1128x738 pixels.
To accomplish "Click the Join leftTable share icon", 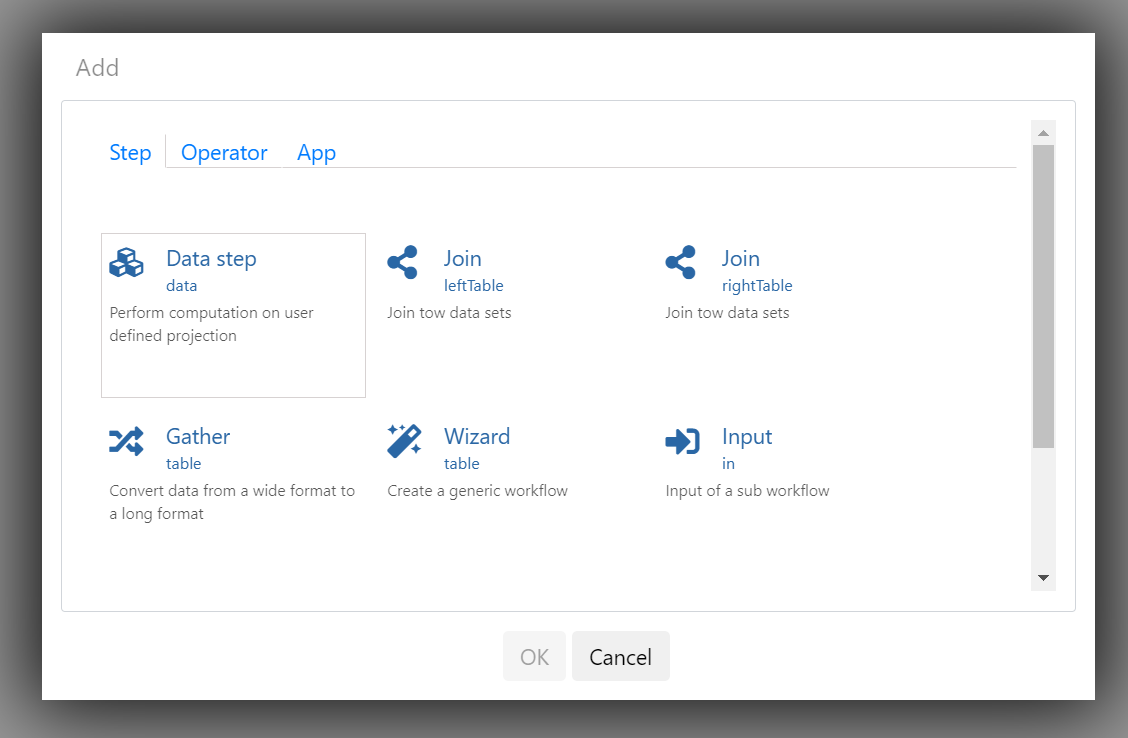I will click(x=402, y=262).
